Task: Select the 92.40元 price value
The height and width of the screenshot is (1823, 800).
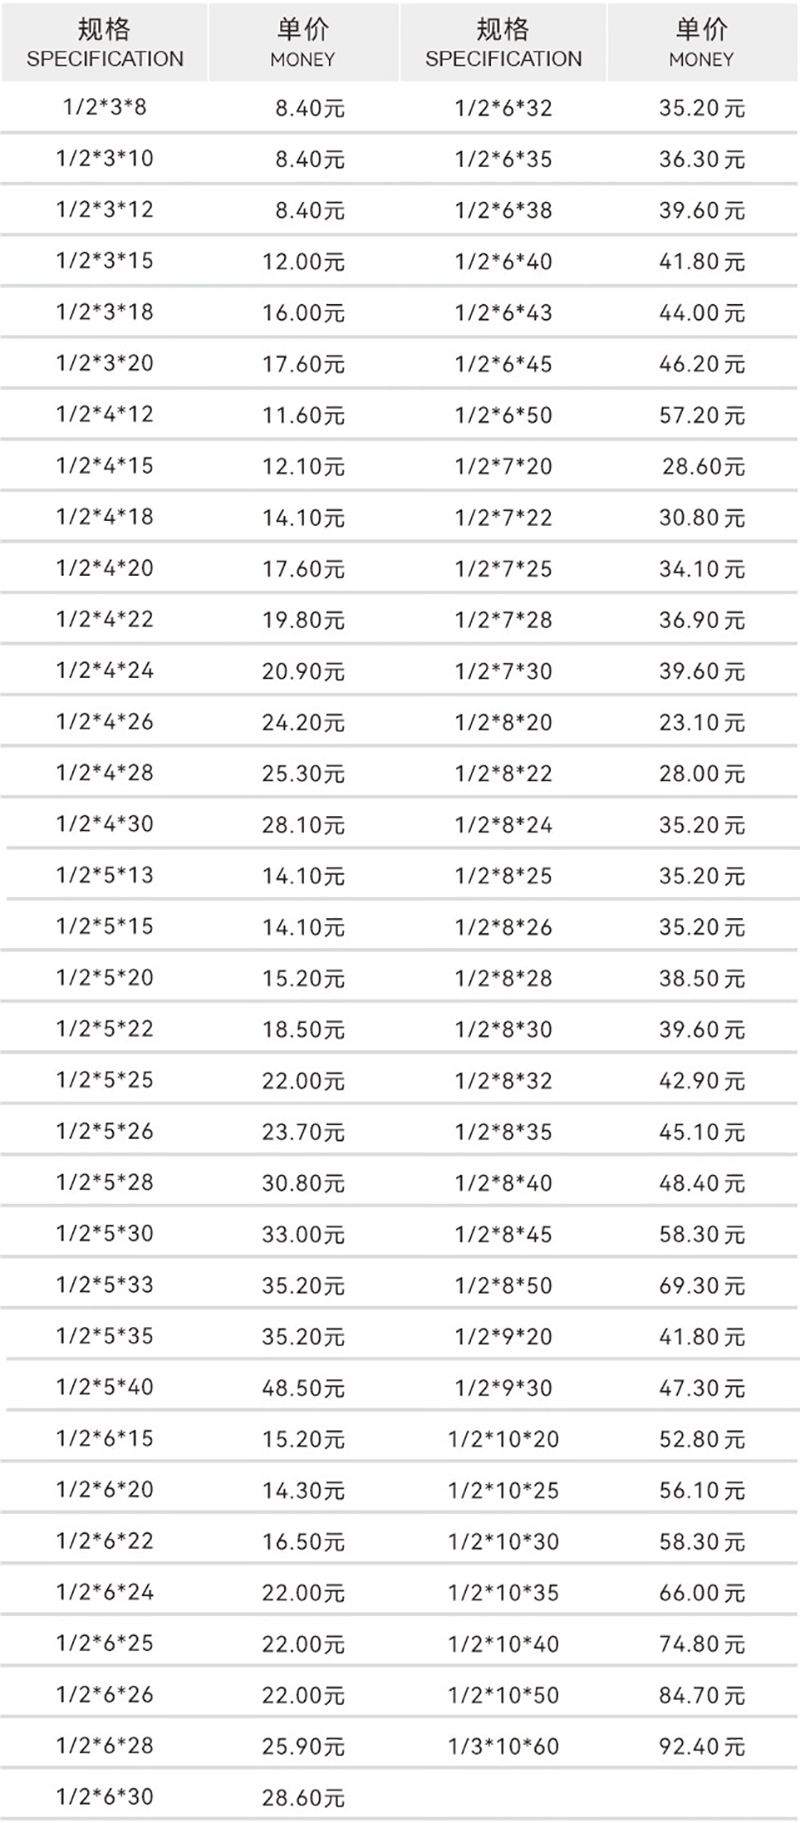Action: [x=701, y=1747]
